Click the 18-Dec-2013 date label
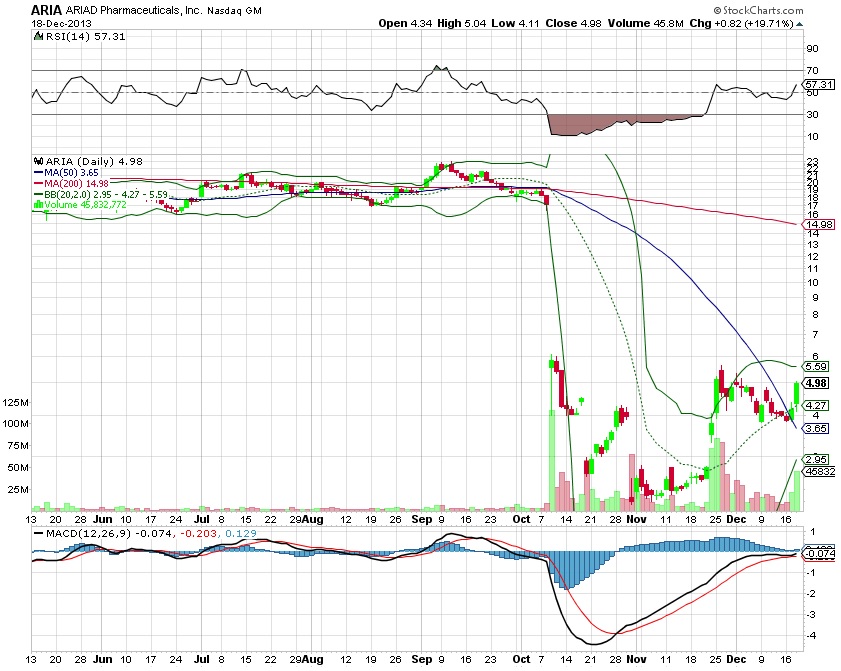This screenshot has width=841, height=671. click(61, 24)
